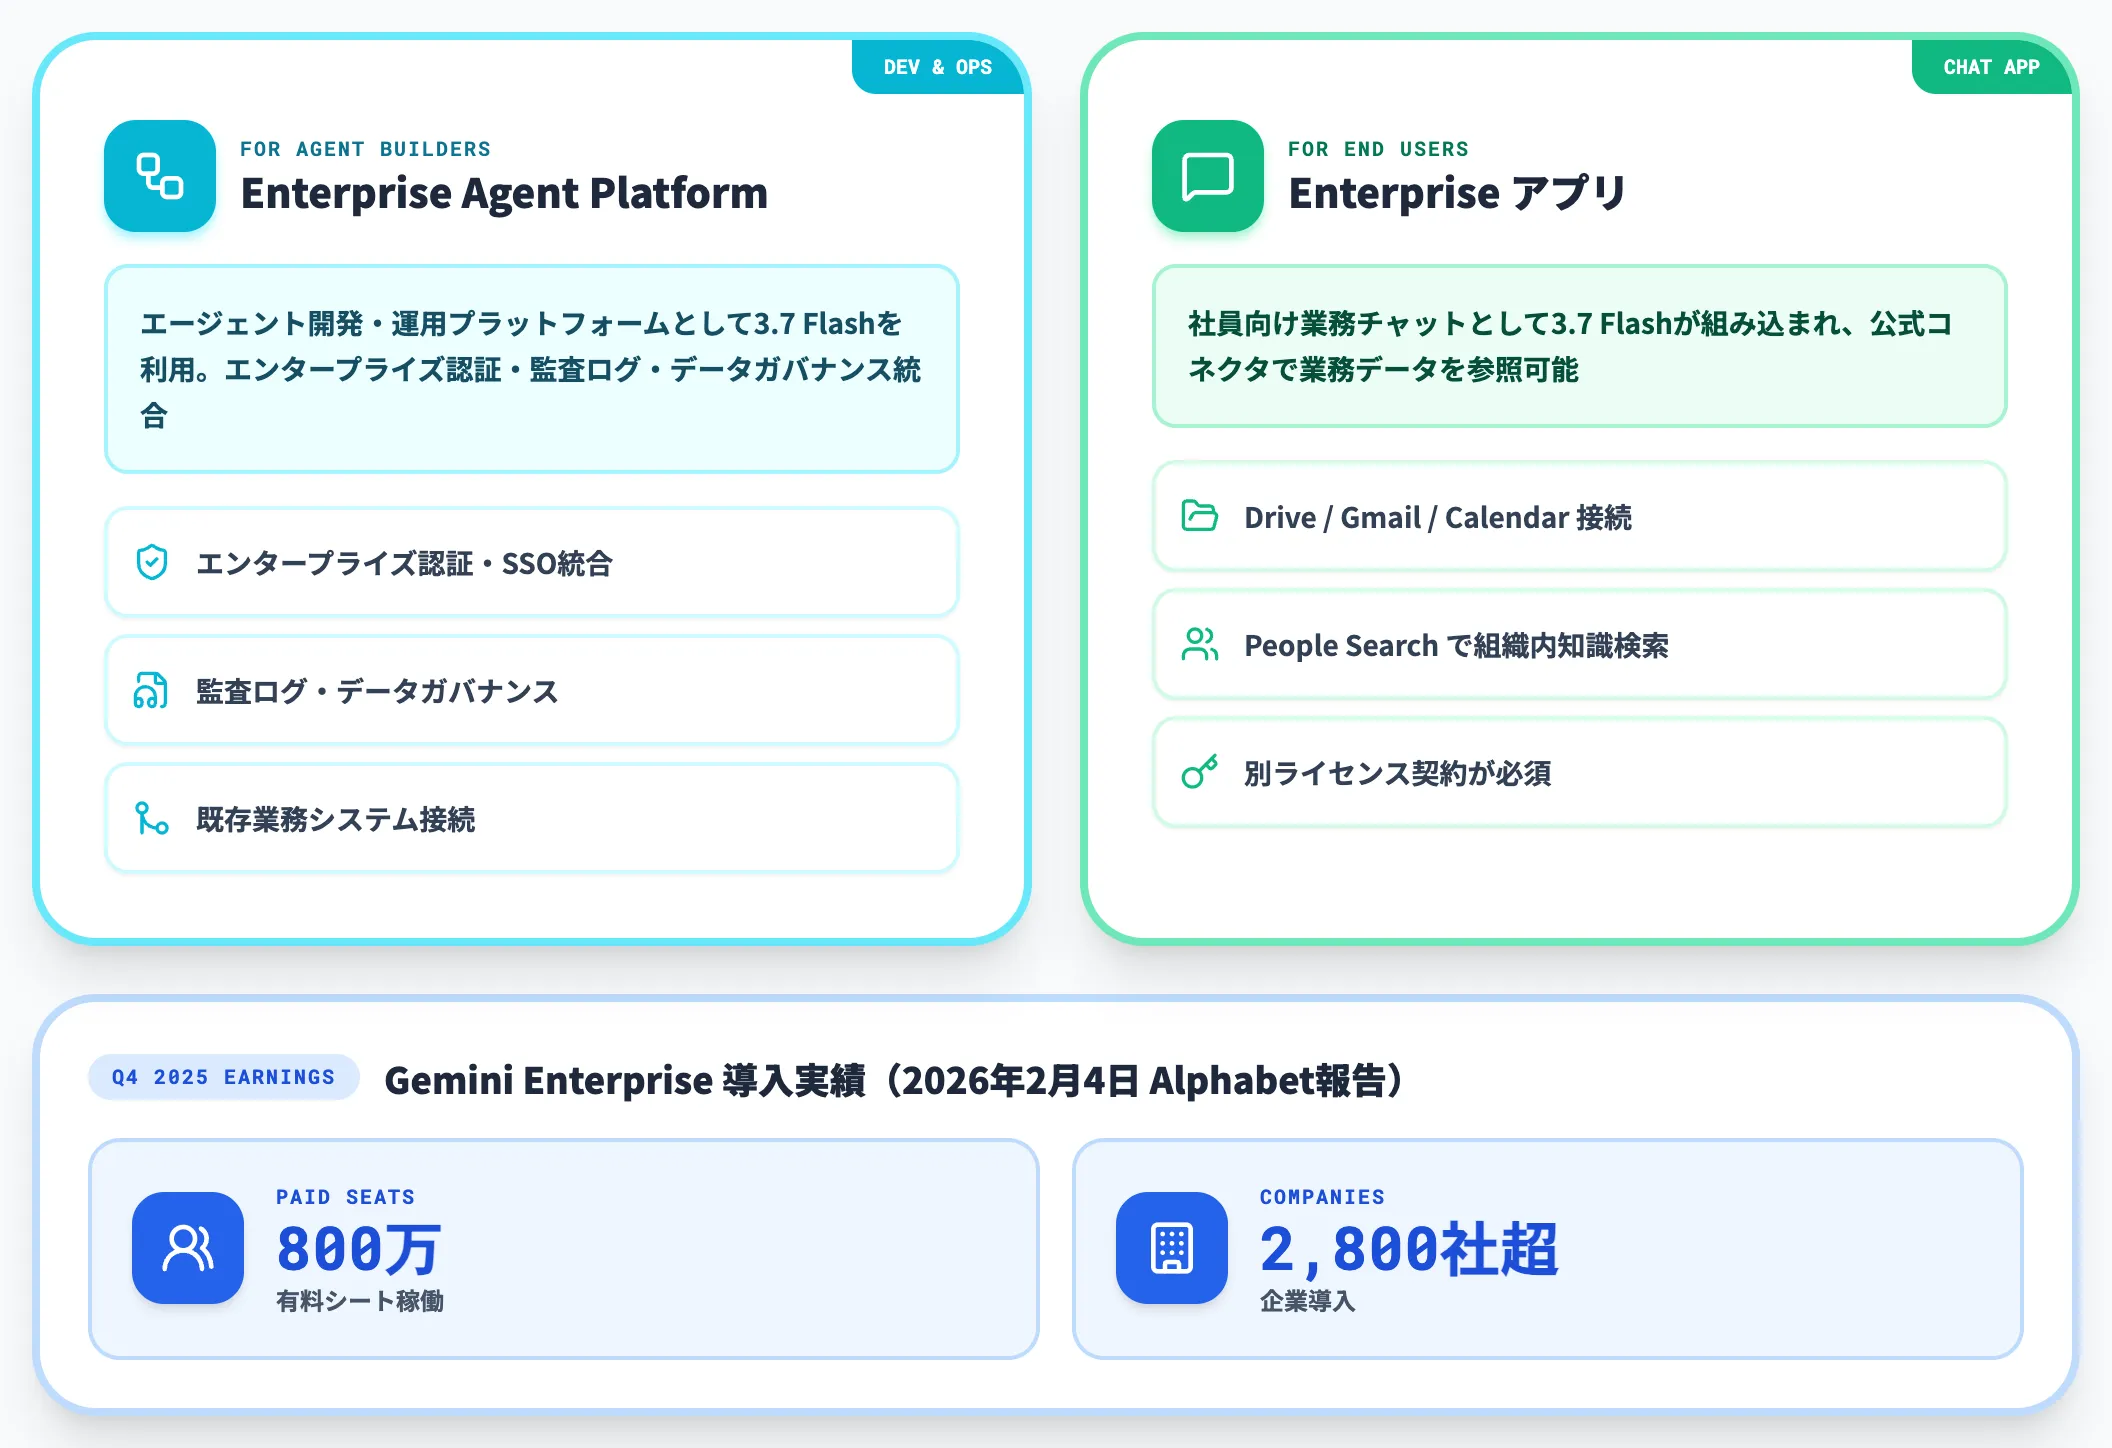The width and height of the screenshot is (2112, 1448).
Task: Click the 企業導入 caption
Action: 1308,1301
